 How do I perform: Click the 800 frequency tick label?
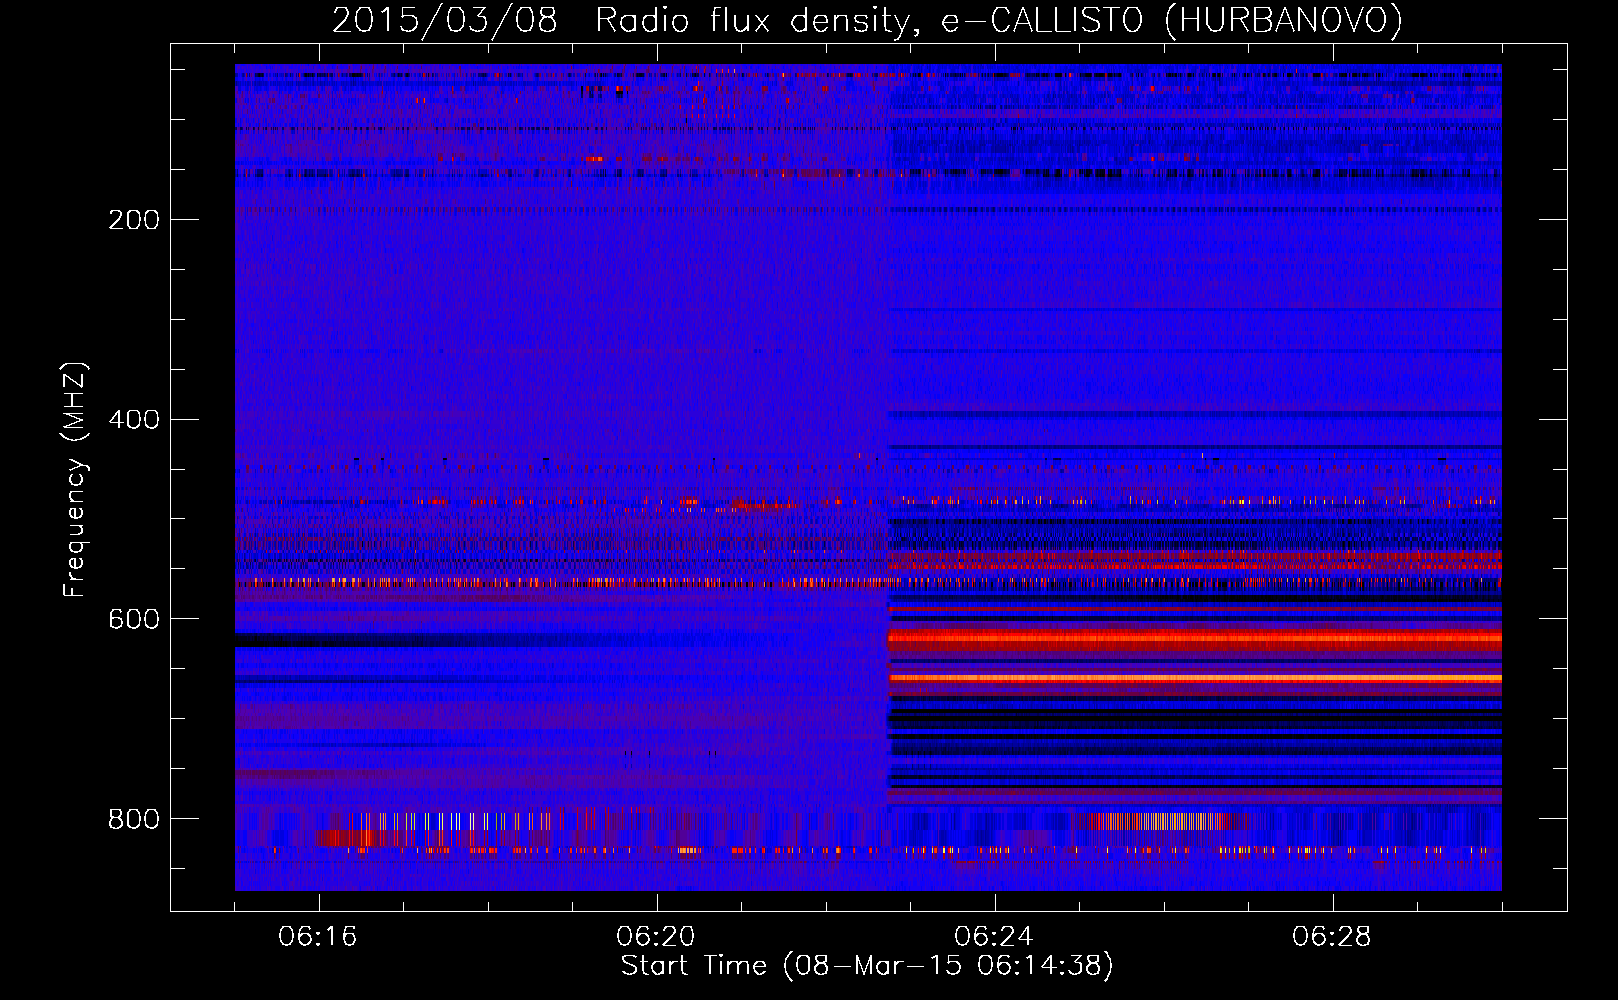(x=134, y=820)
